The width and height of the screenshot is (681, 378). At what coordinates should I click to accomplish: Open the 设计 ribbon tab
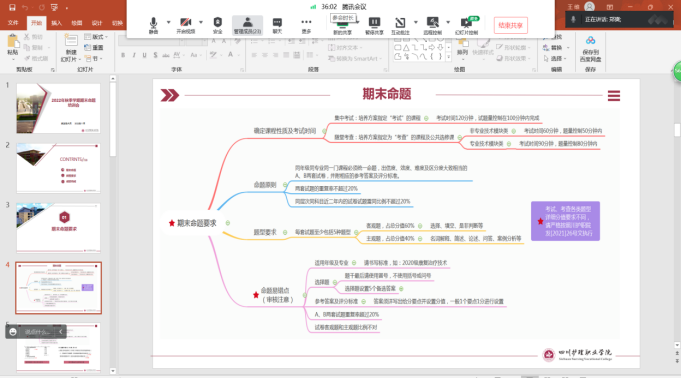97,23
